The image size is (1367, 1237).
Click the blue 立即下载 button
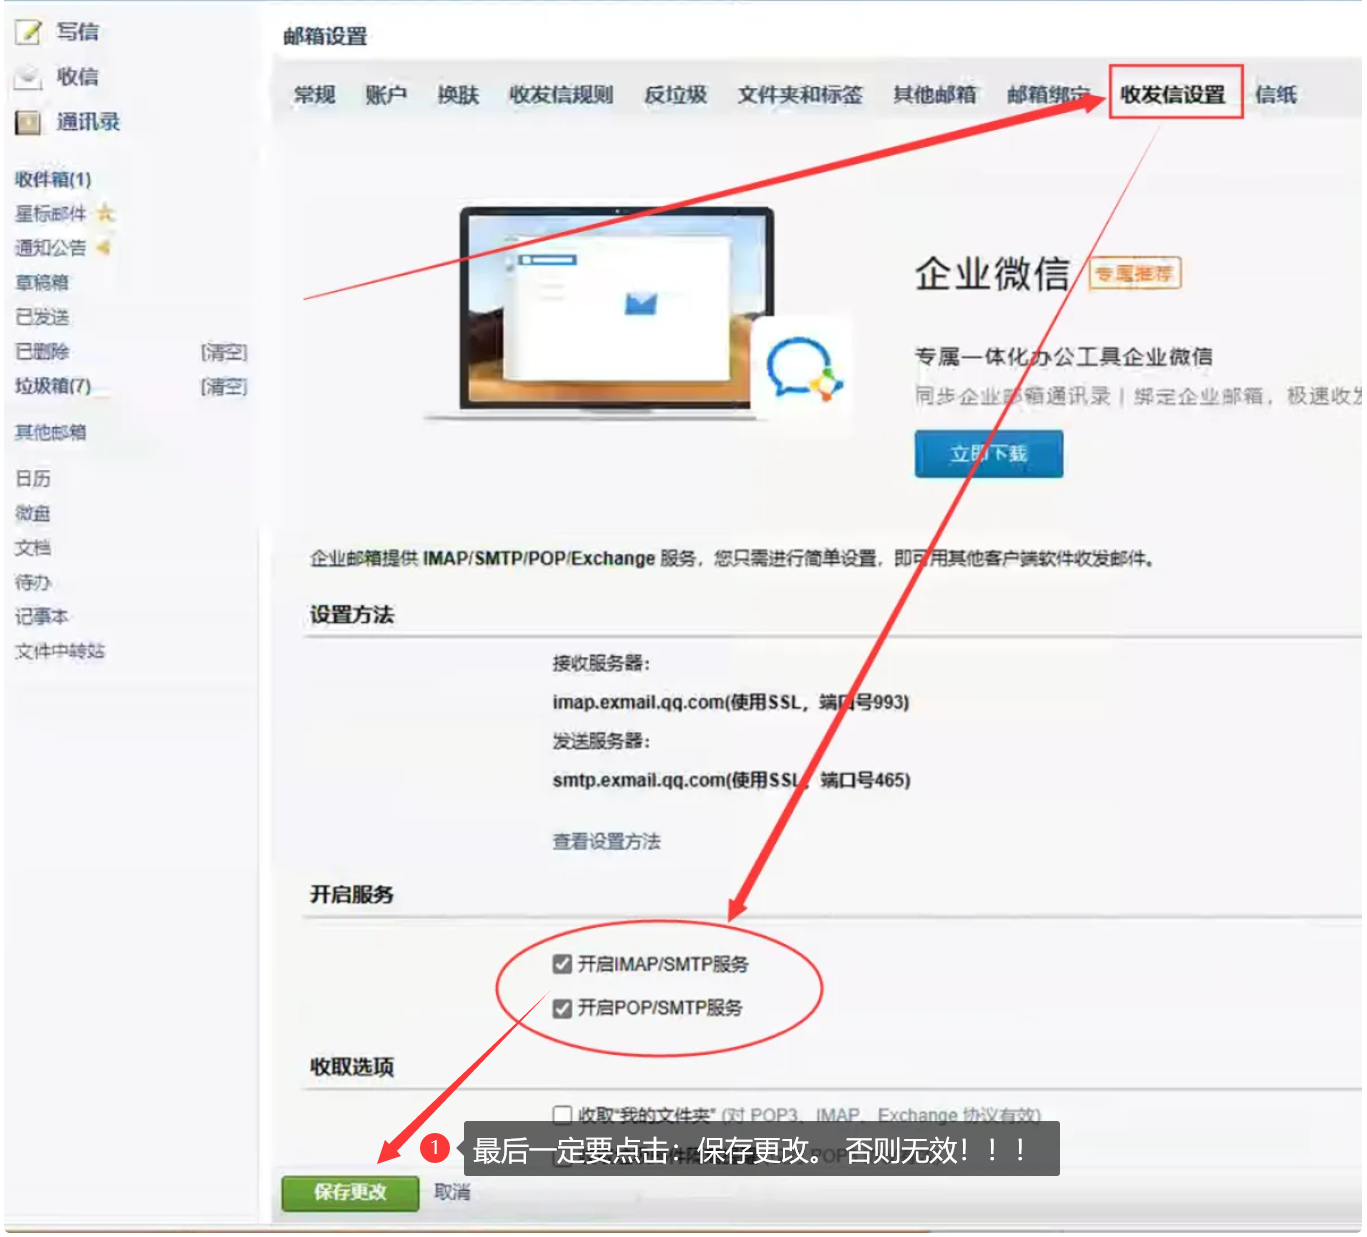(x=989, y=454)
